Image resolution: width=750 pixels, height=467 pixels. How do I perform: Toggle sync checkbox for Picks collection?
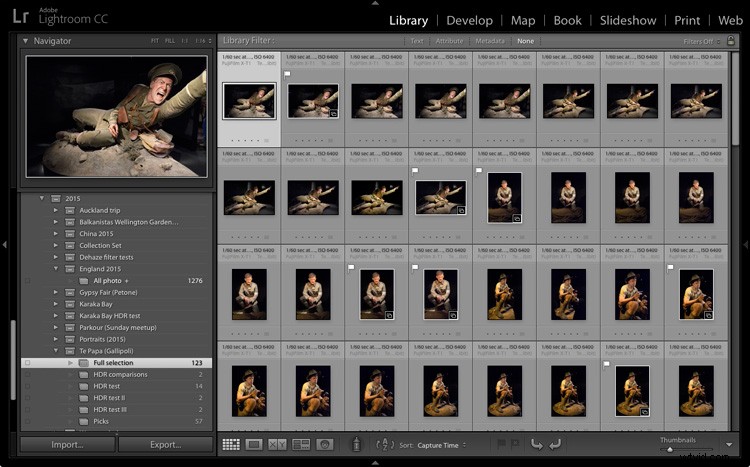(27, 422)
